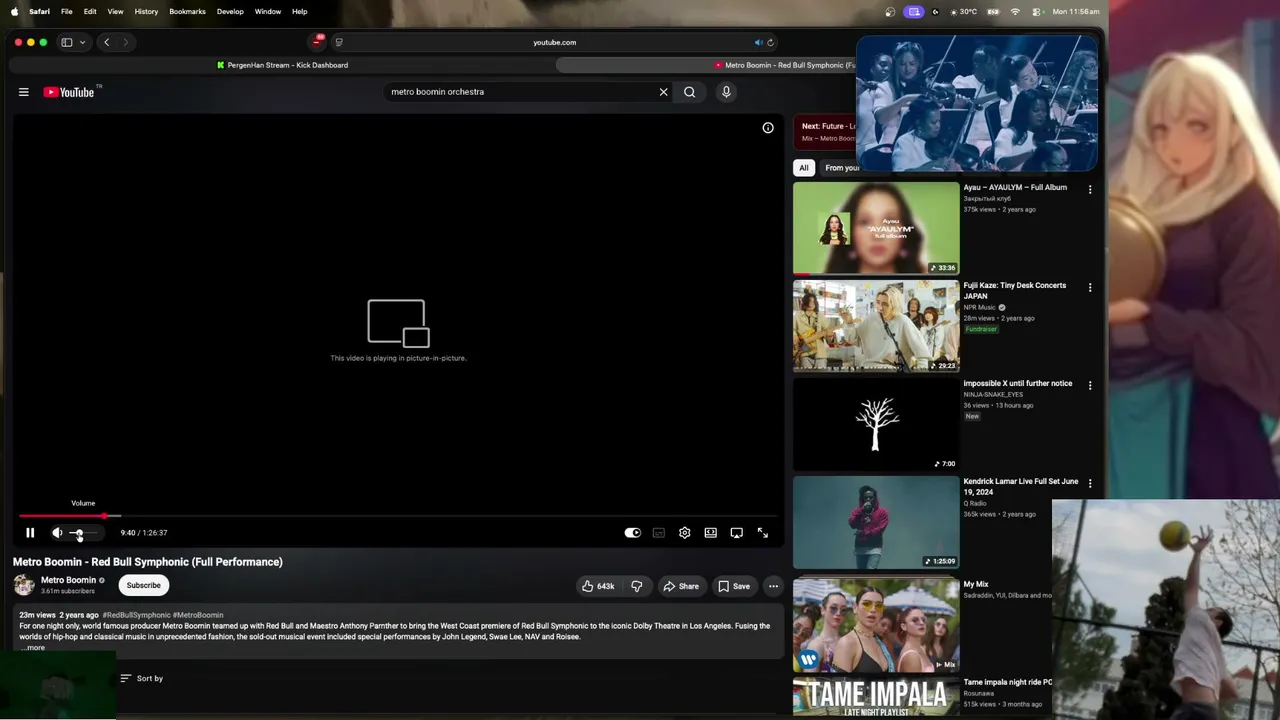Click the picture-in-picture orchestra video window
This screenshot has height=720, width=1280.
(977, 104)
